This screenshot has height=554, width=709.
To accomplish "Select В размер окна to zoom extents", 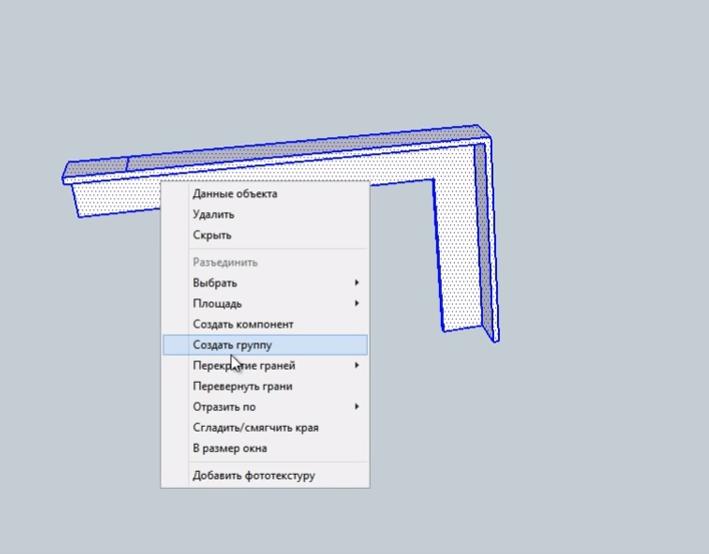I will pyautogui.click(x=229, y=448).
